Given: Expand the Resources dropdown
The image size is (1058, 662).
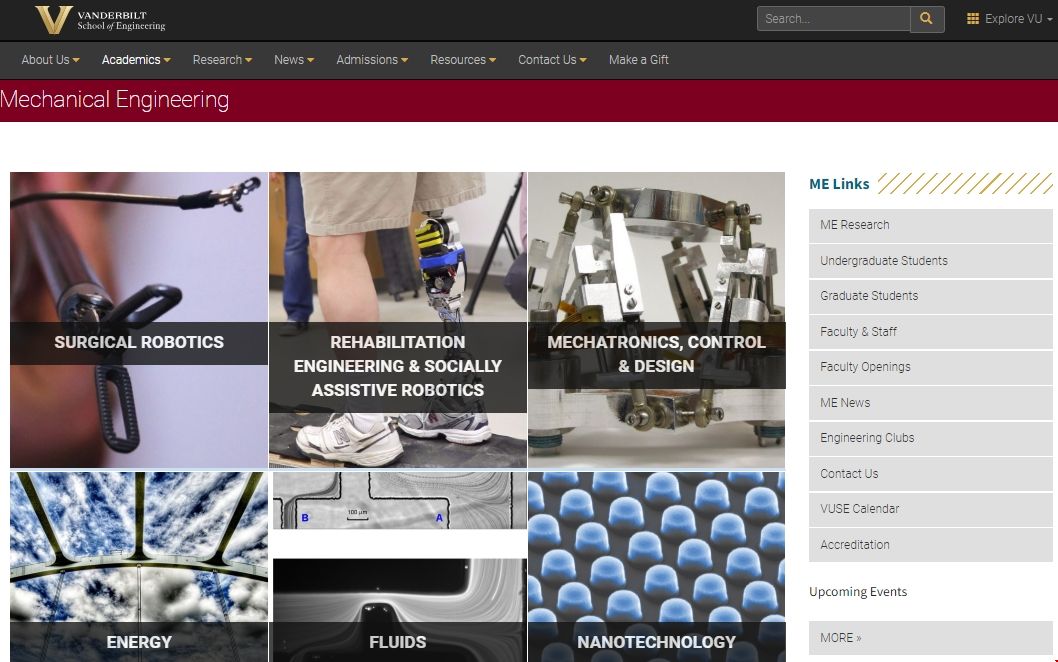Looking at the screenshot, I should pyautogui.click(x=463, y=60).
